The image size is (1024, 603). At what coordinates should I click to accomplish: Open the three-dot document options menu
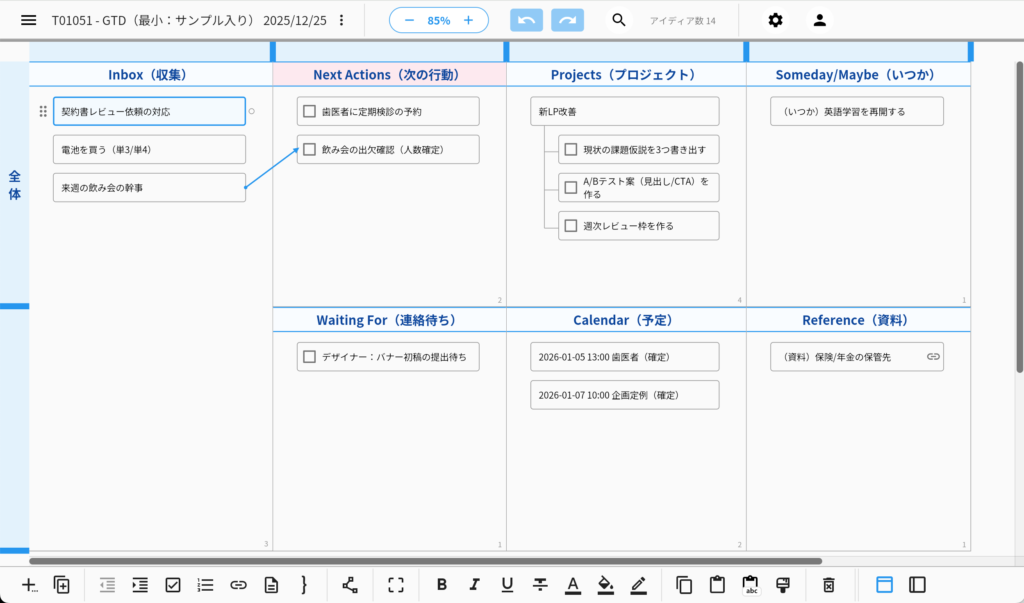pyautogui.click(x=342, y=20)
